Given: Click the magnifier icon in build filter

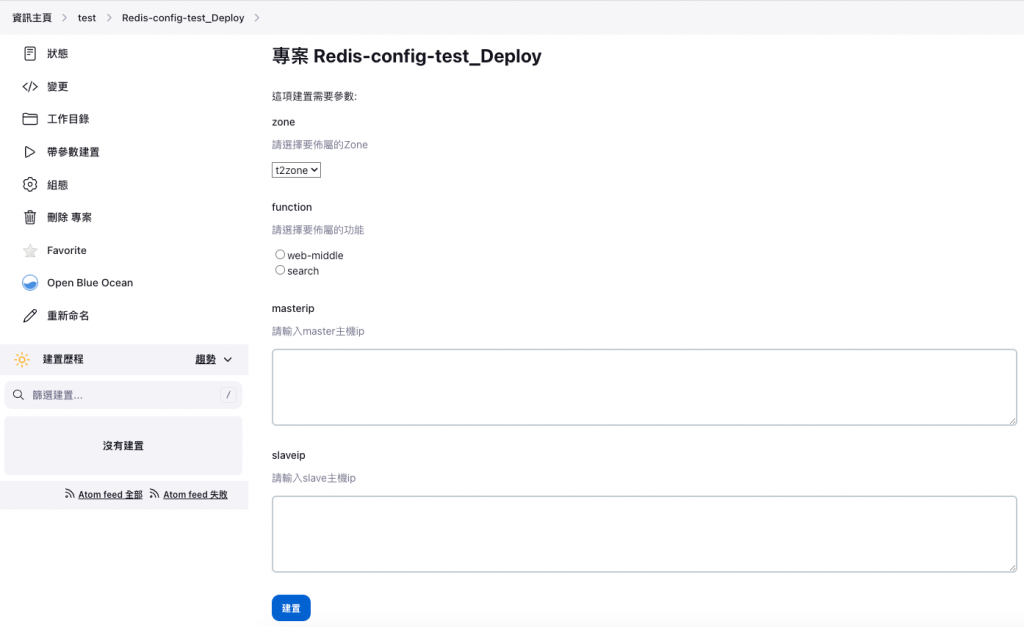Looking at the screenshot, I should tap(18, 394).
